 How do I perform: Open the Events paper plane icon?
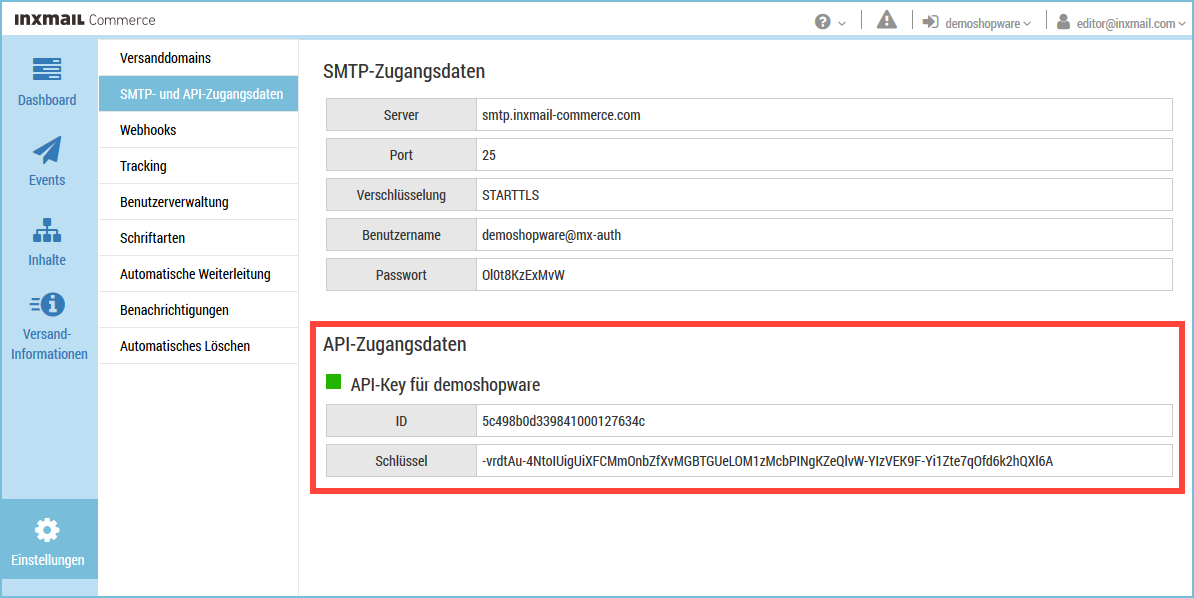47,149
